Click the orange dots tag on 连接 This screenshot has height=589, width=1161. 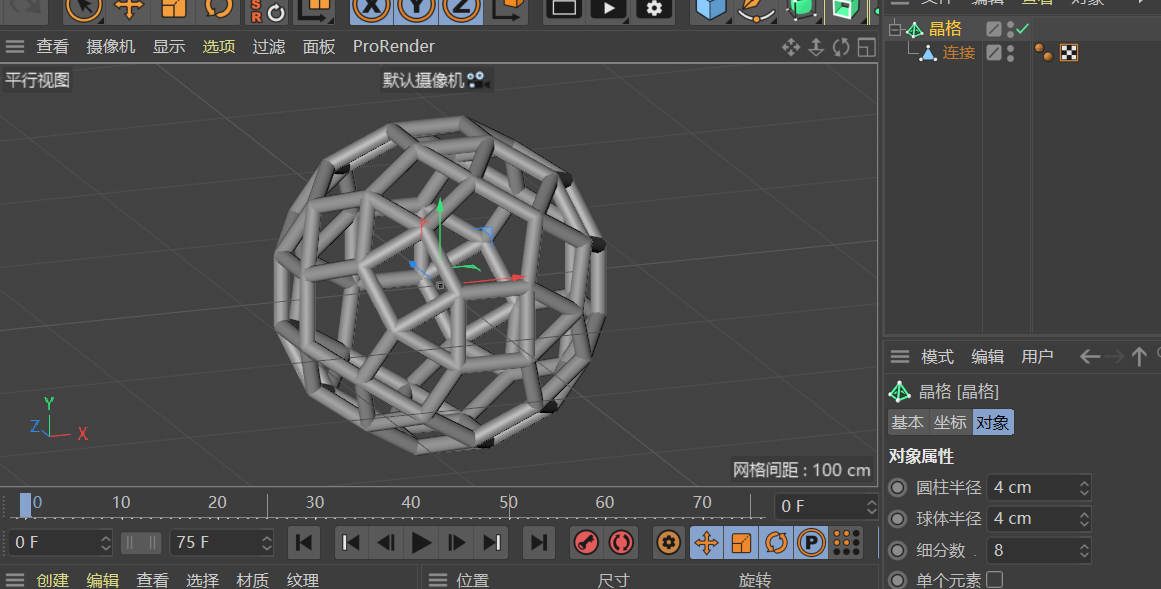click(x=1044, y=52)
